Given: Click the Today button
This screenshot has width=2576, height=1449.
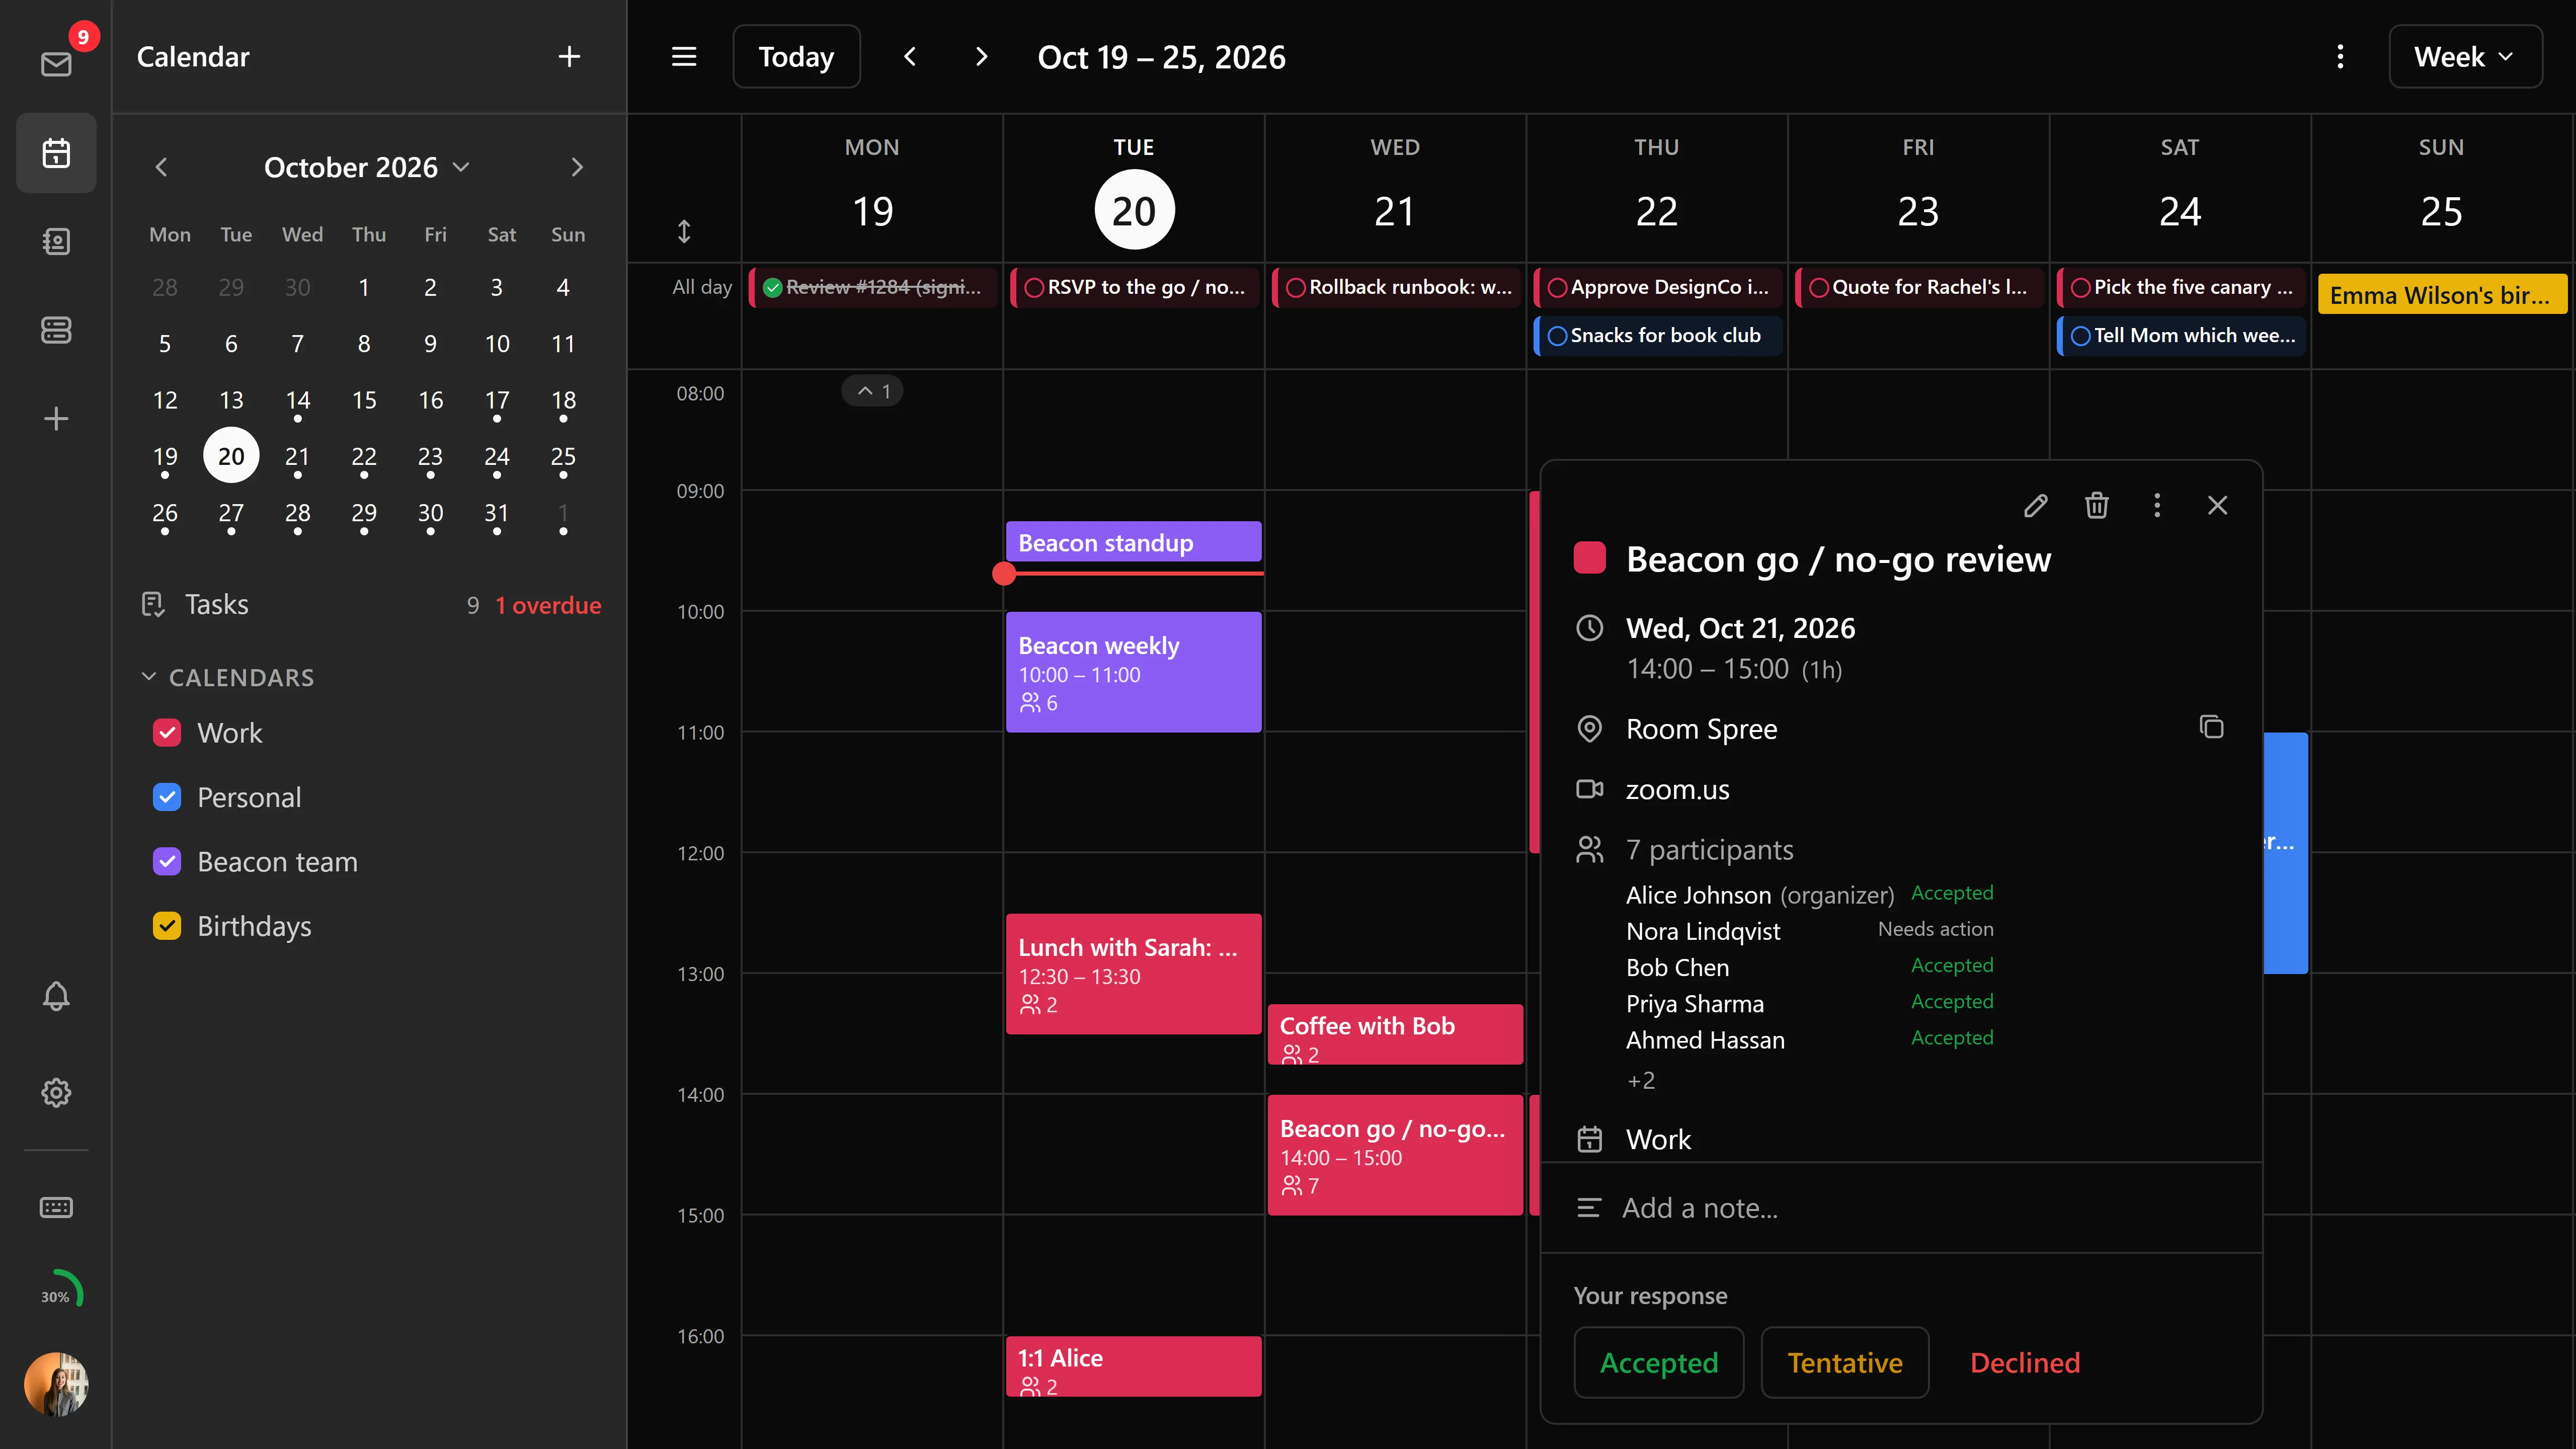Looking at the screenshot, I should pyautogui.click(x=796, y=57).
